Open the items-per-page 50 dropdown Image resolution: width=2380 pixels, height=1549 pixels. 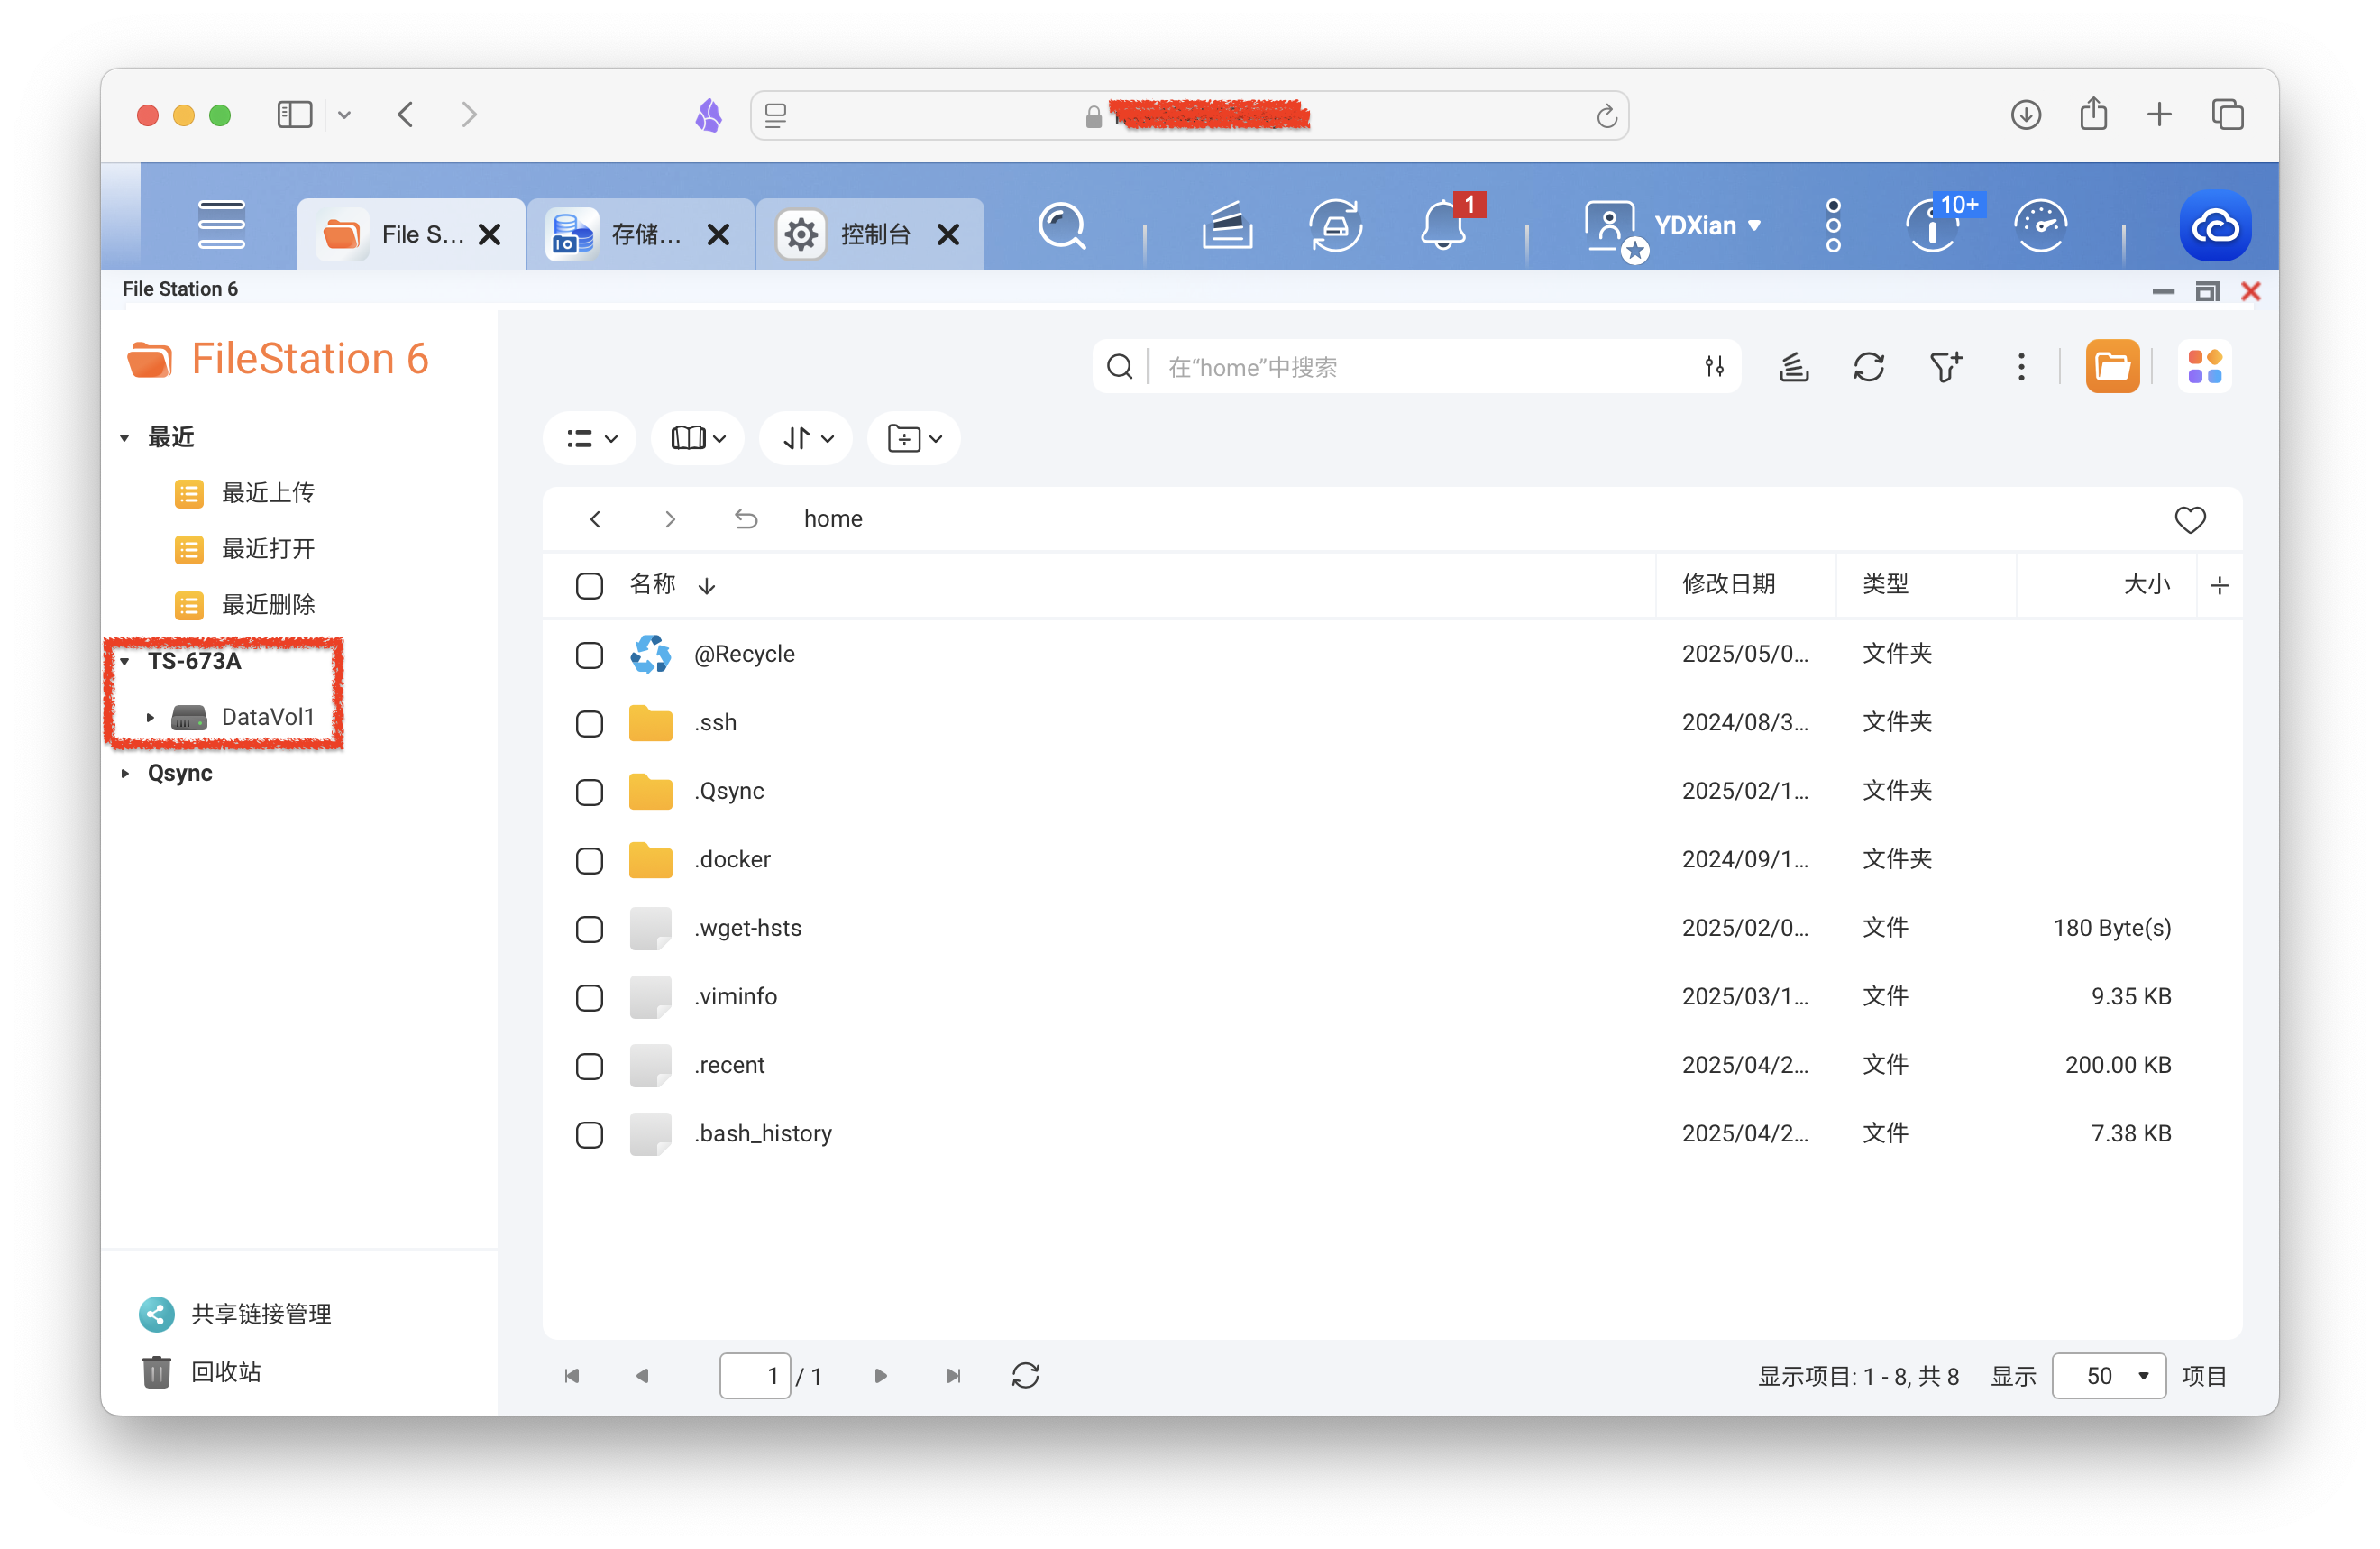(x=2108, y=1376)
